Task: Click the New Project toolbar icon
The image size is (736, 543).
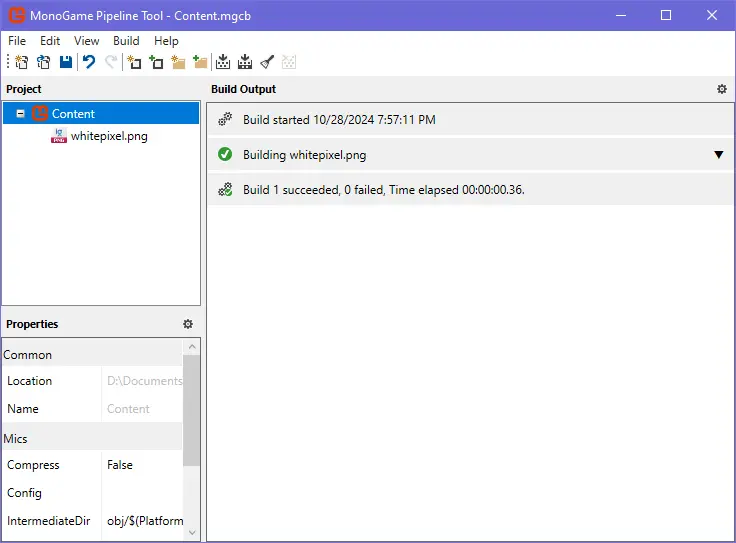Action: (x=22, y=62)
